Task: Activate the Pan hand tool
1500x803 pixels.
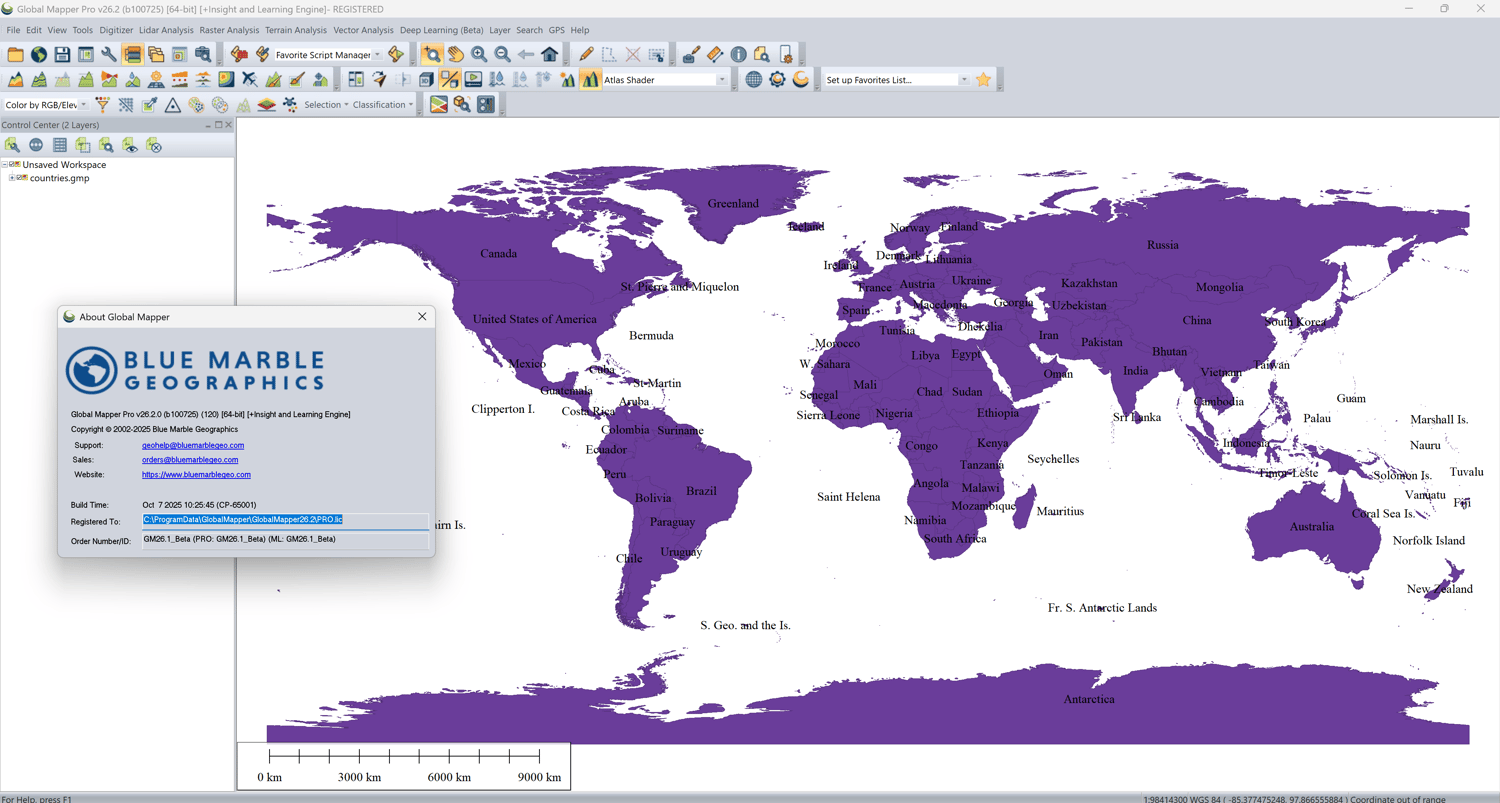Action: 456,55
